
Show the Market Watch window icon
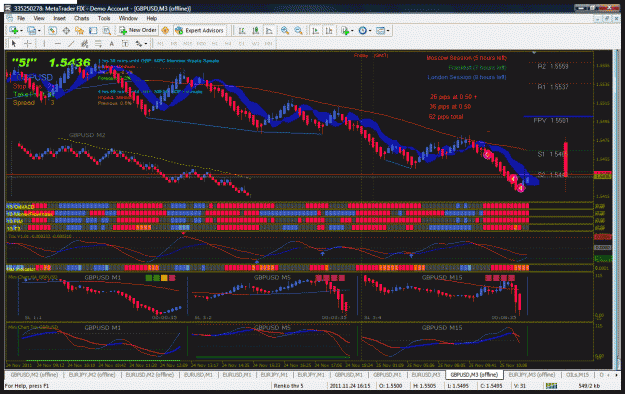[x=52, y=30]
